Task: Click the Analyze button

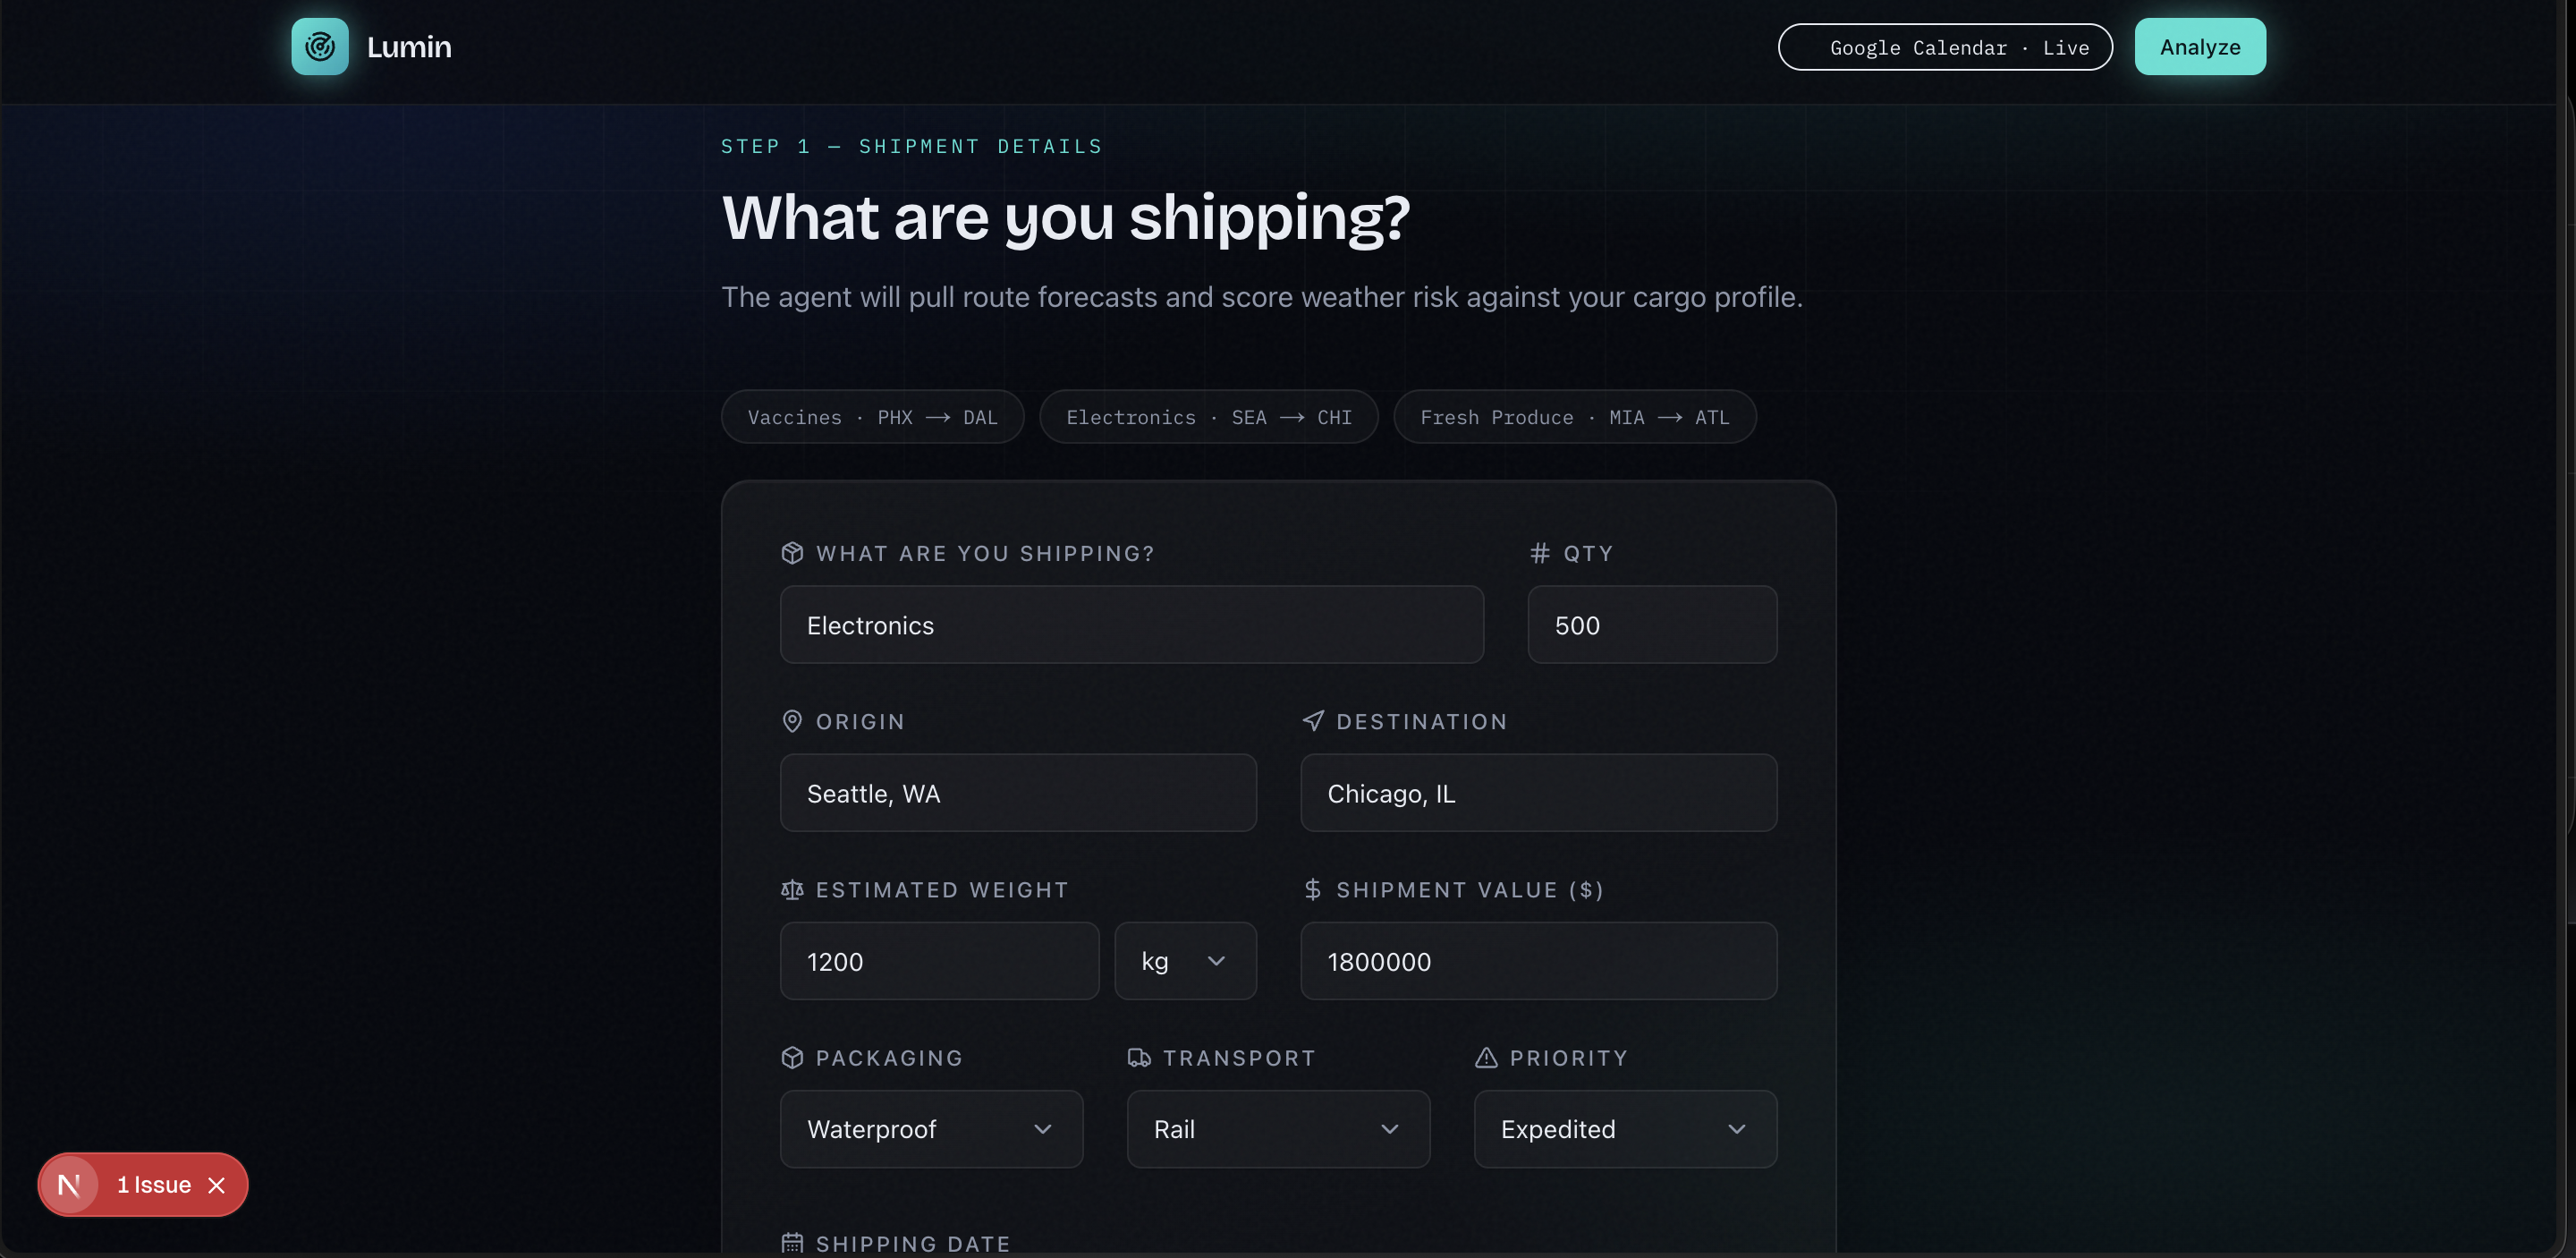Action: coord(2200,46)
